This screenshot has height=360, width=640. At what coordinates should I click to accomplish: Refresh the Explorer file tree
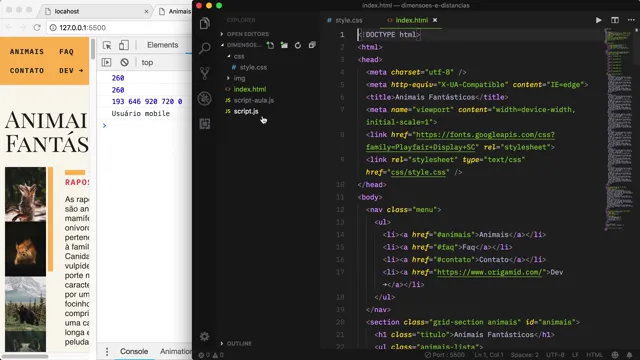(x=298, y=45)
